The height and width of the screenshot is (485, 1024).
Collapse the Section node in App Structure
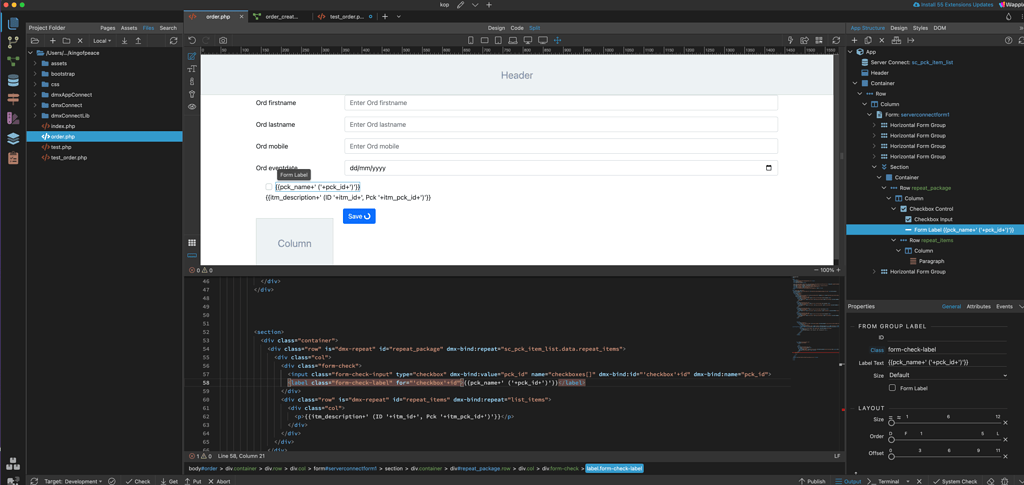(x=874, y=167)
